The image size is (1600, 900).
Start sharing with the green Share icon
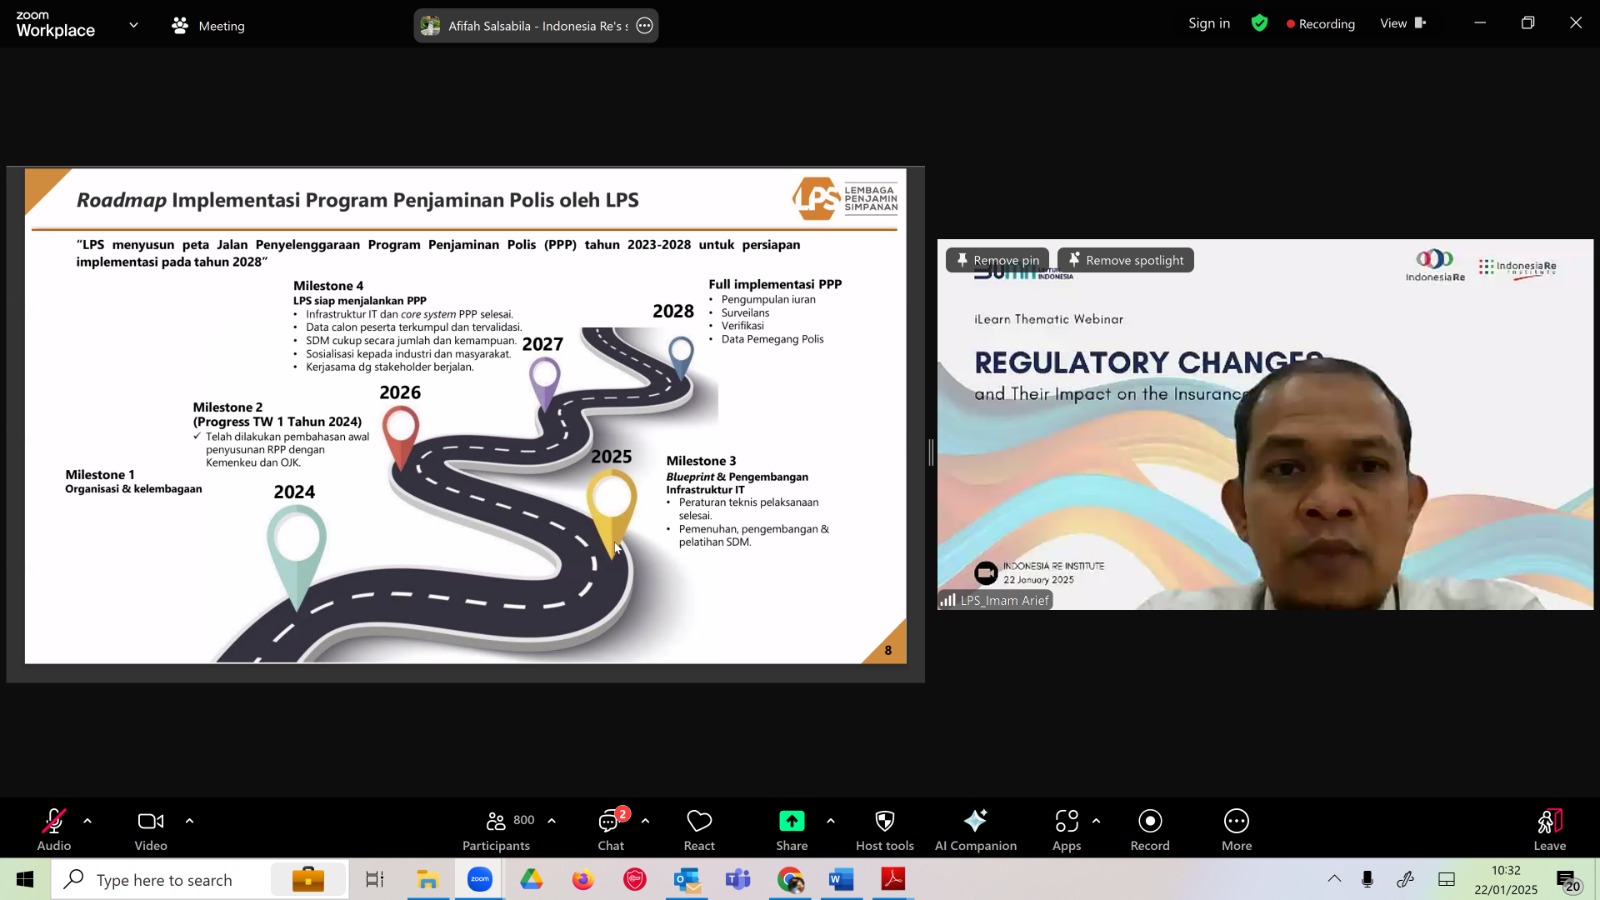791,830
